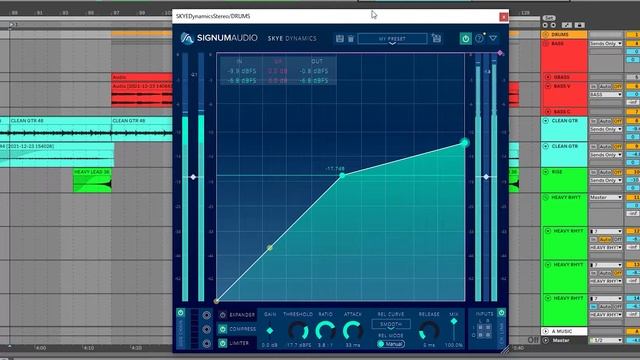Unfold the GBASS track arrow
This screenshot has height=360, width=640.
[x=548, y=77]
